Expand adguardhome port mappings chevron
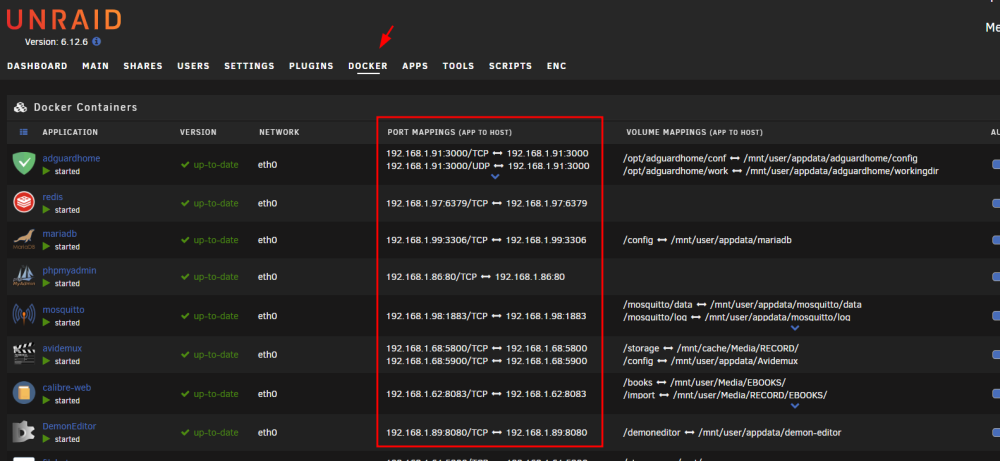 pyautogui.click(x=494, y=177)
